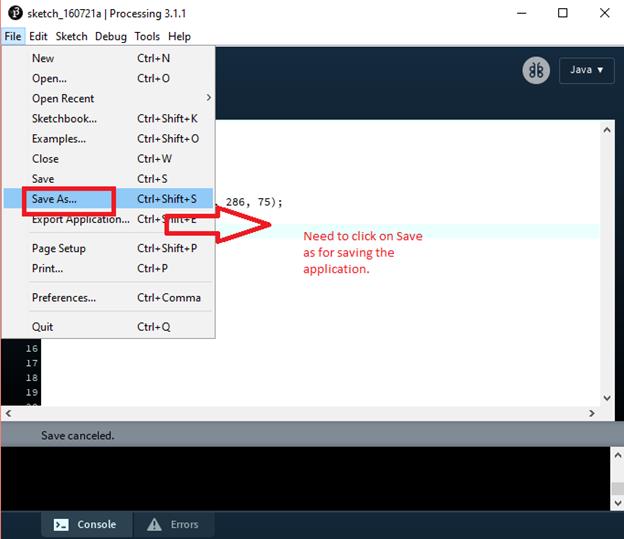Open the Tools menu
624x539 pixels.
pos(147,37)
